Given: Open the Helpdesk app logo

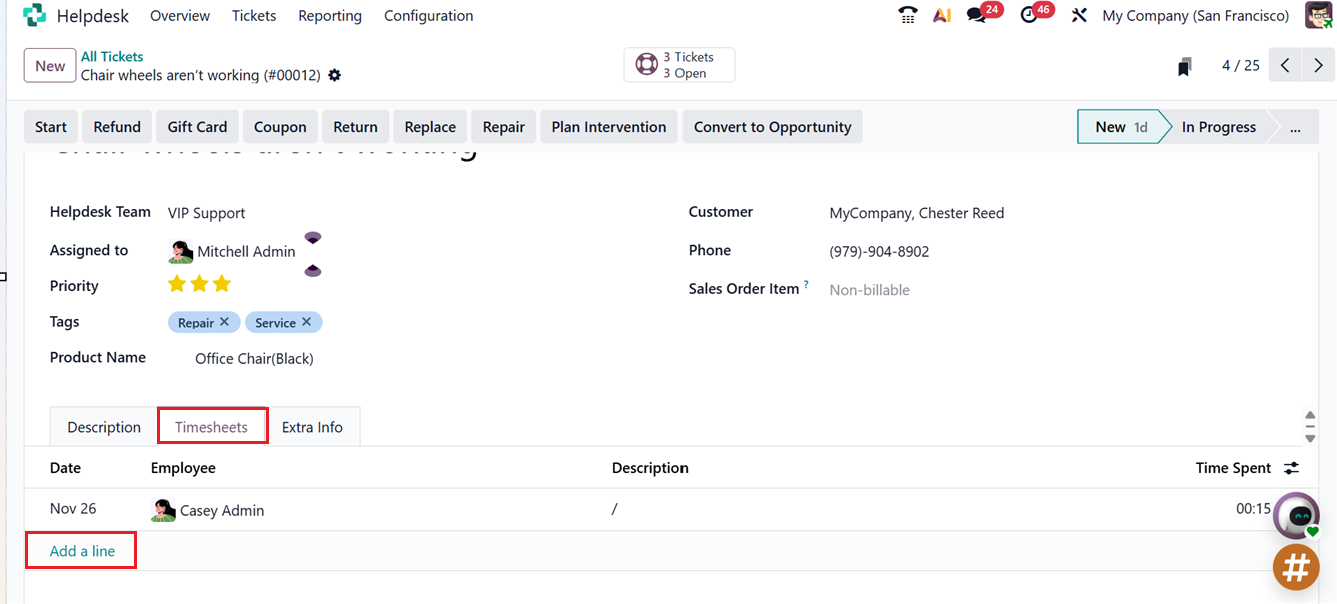Looking at the screenshot, I should point(34,15).
